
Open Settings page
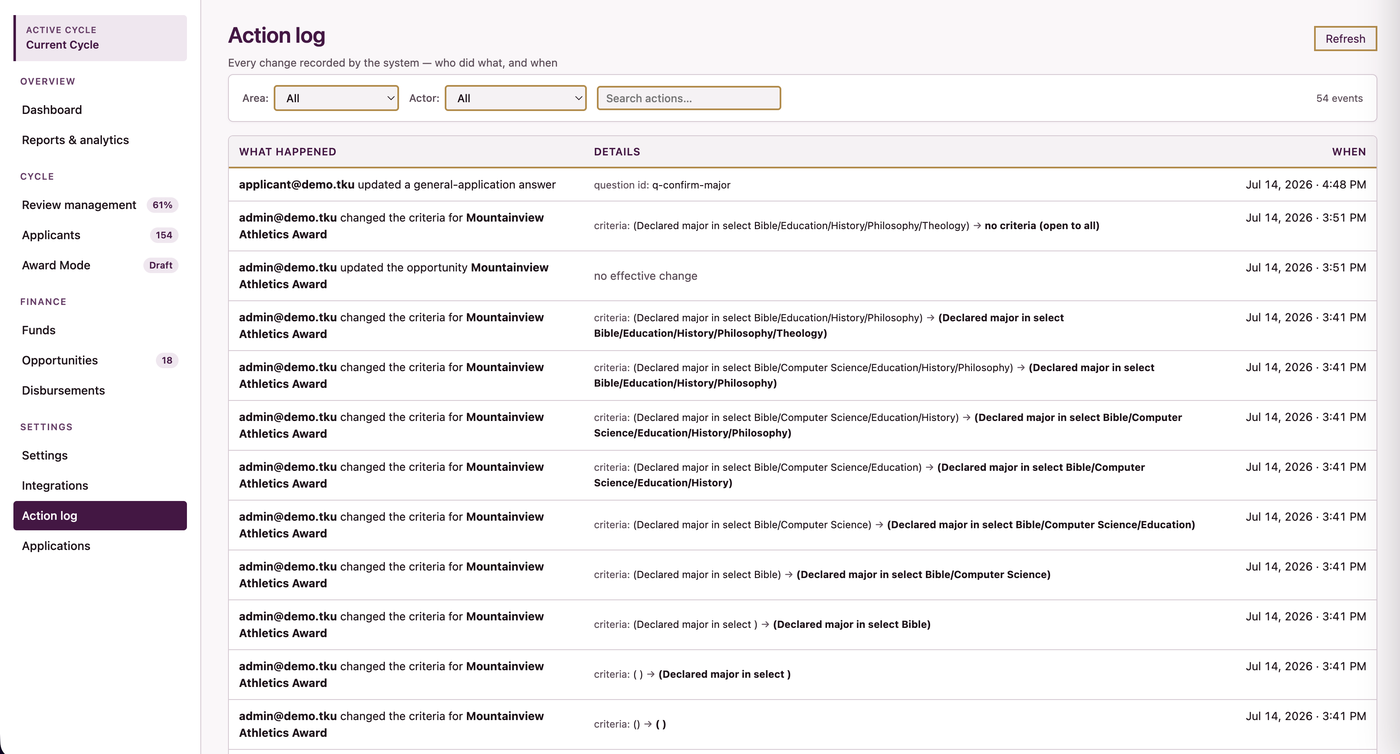[45, 455]
